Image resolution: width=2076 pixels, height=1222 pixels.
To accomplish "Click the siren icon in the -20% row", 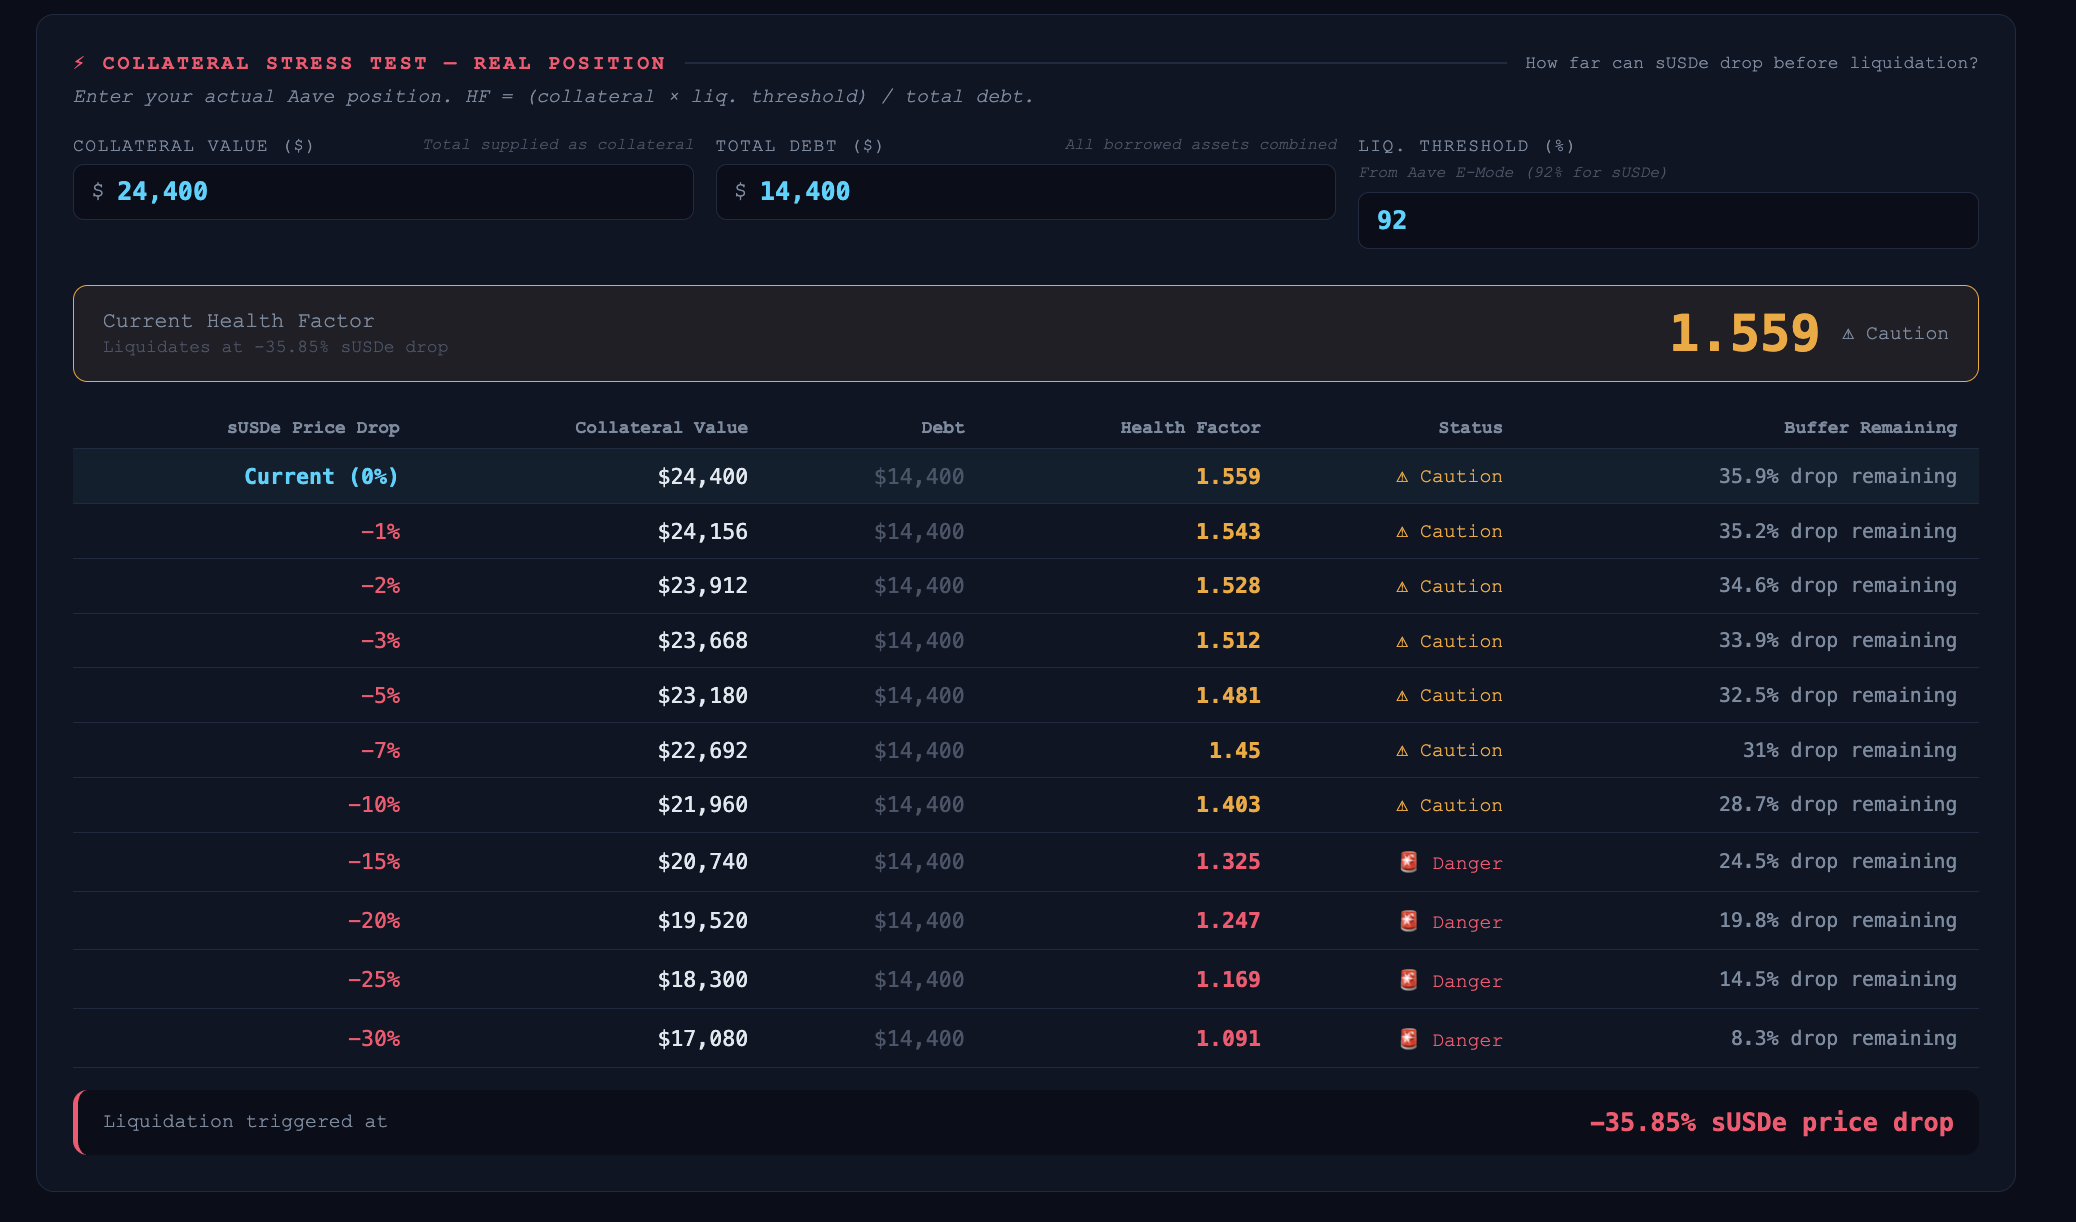I will click(1408, 921).
